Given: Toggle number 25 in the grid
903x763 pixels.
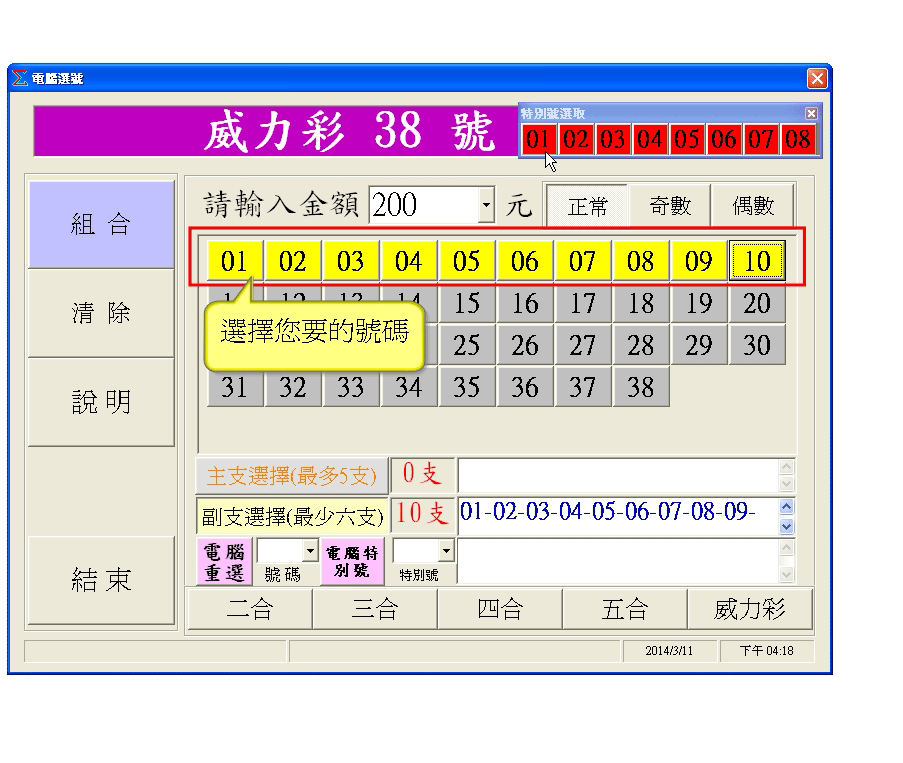Looking at the screenshot, I should [466, 345].
